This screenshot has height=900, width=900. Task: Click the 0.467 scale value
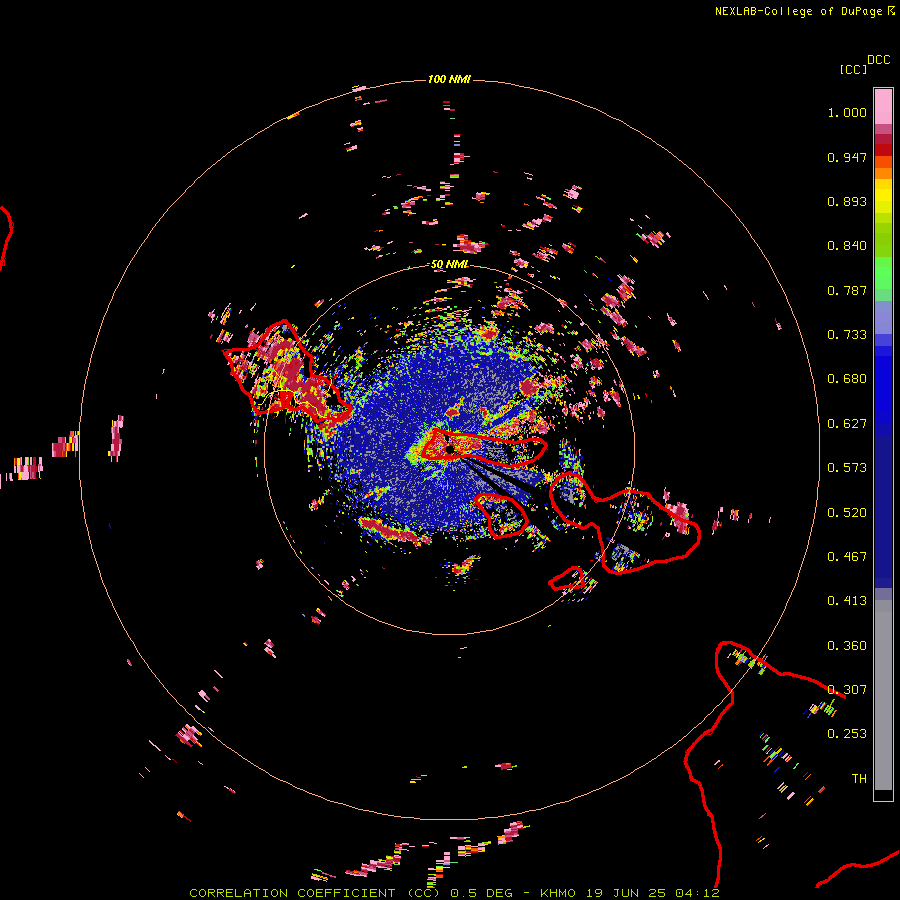[847, 557]
